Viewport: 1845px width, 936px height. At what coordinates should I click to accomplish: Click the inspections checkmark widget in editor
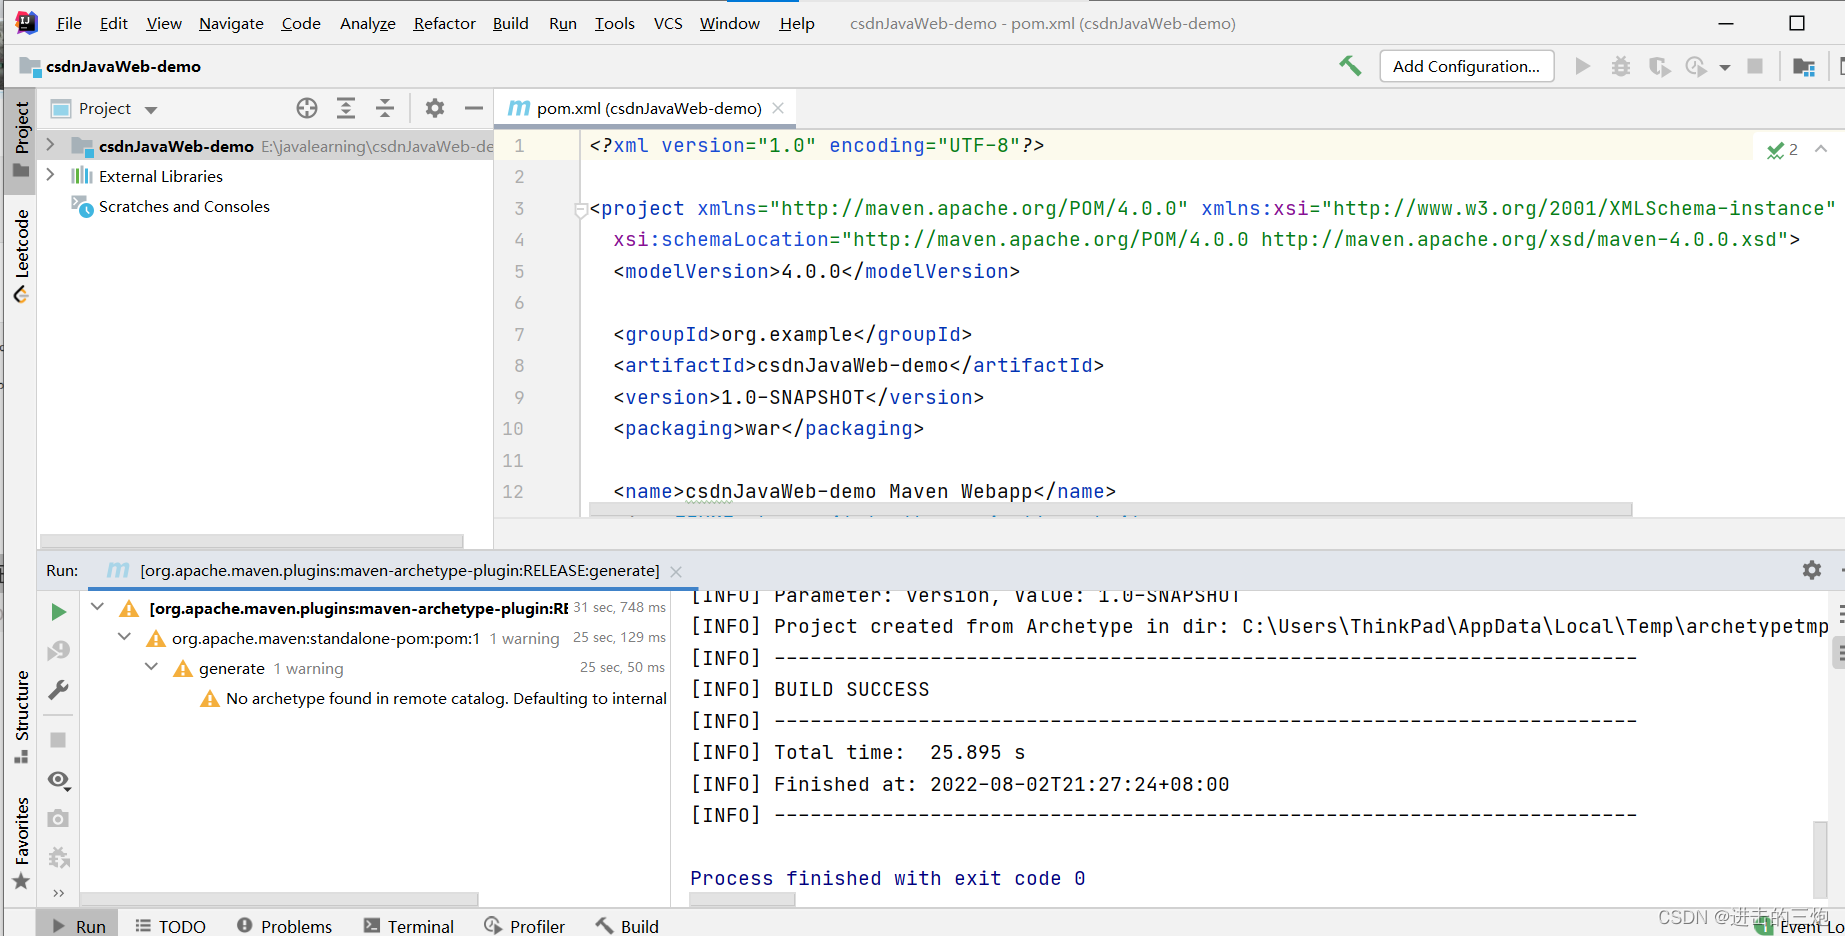tap(1782, 150)
